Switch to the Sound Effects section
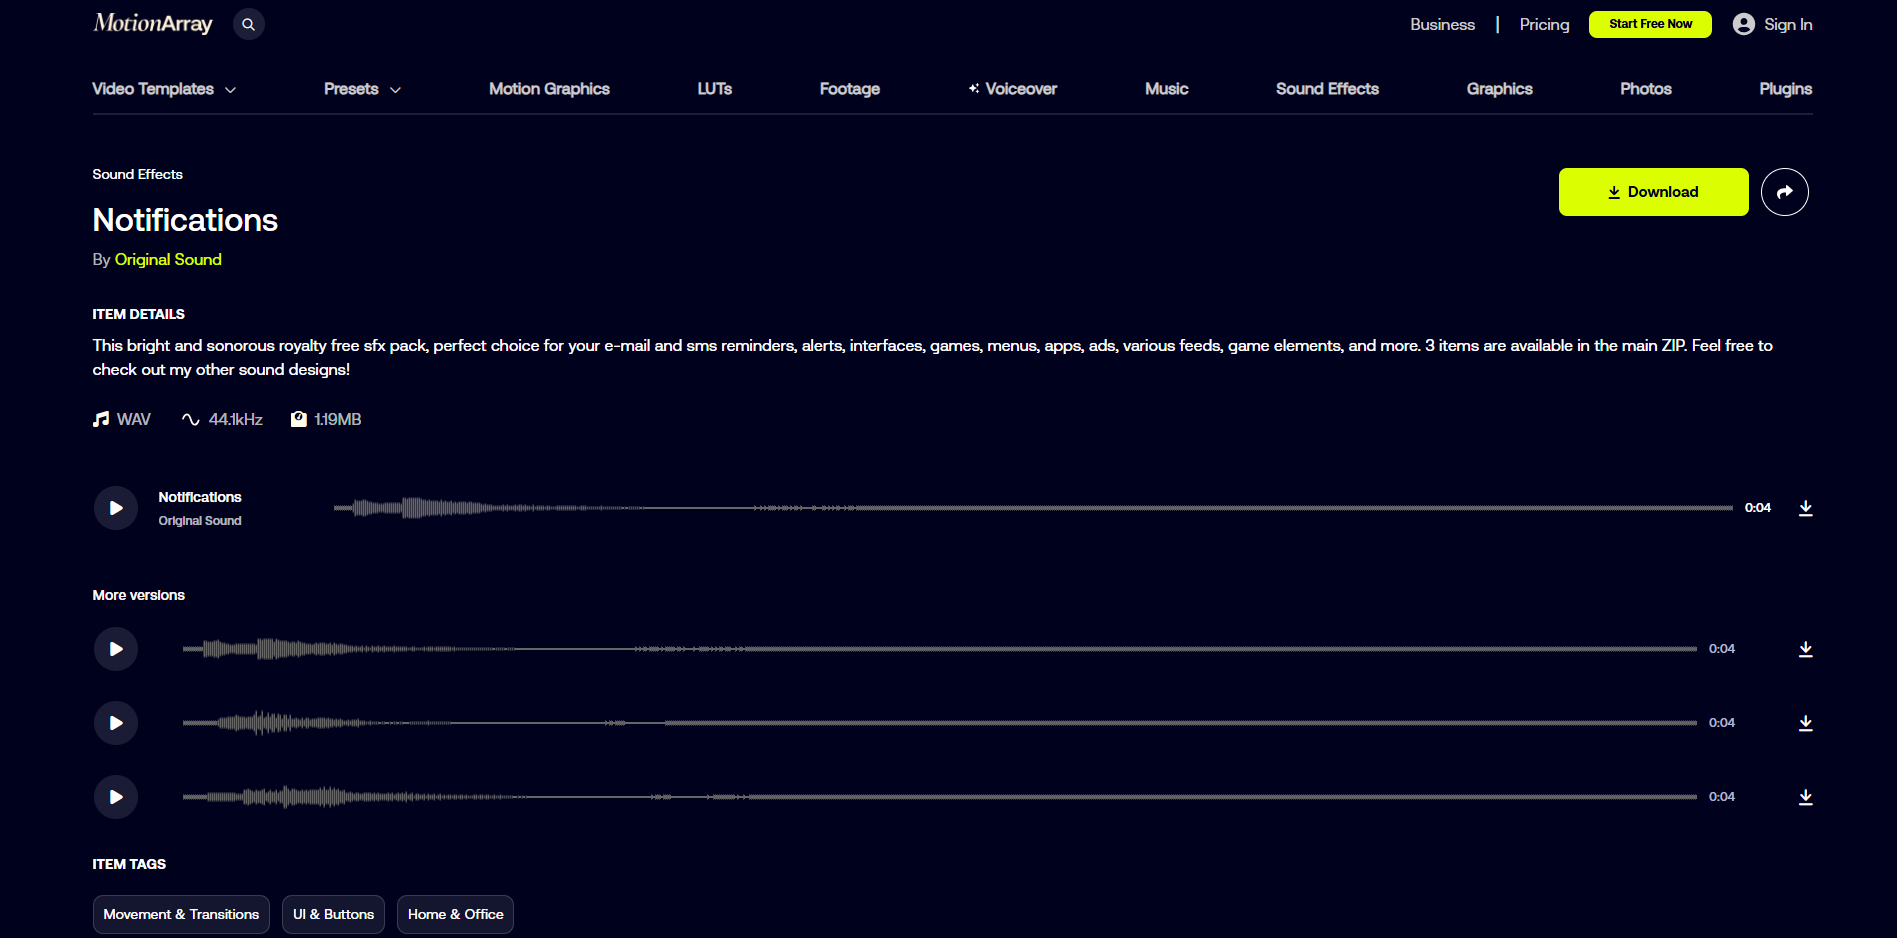1897x938 pixels. 1327,89
